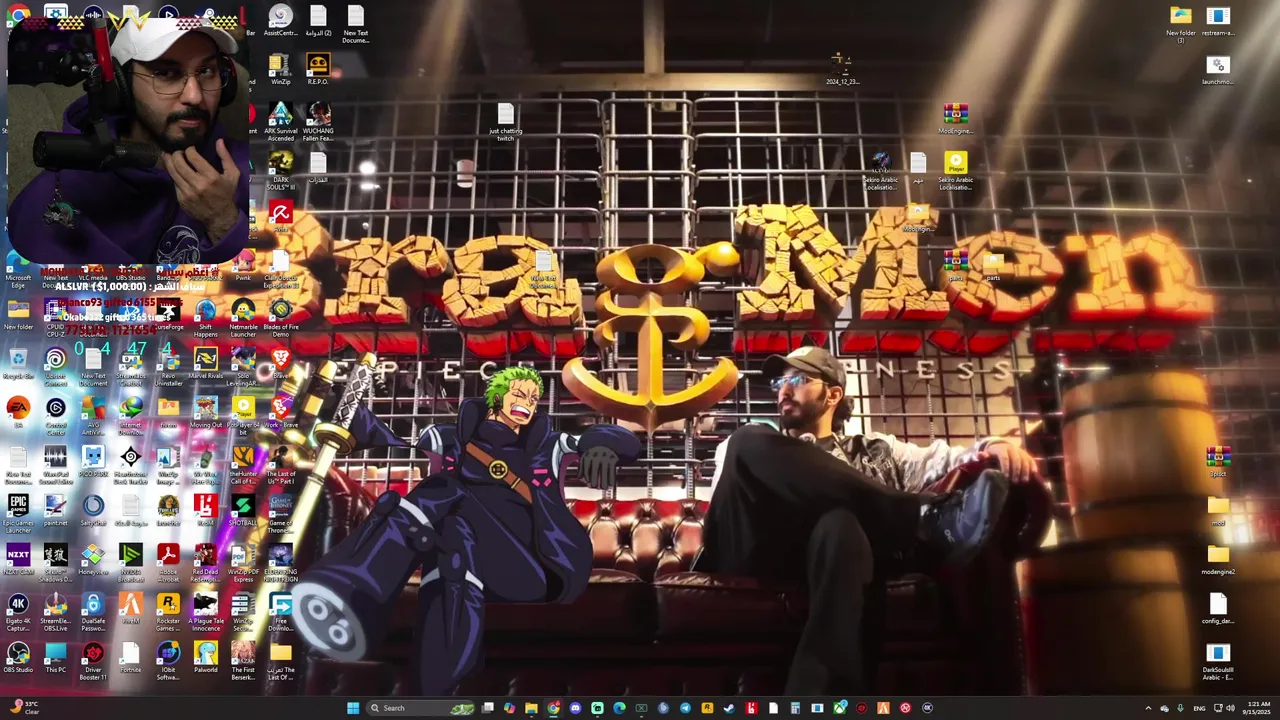Open Telegram from the taskbar
Screen dimensions: 1280x720
tap(685, 708)
